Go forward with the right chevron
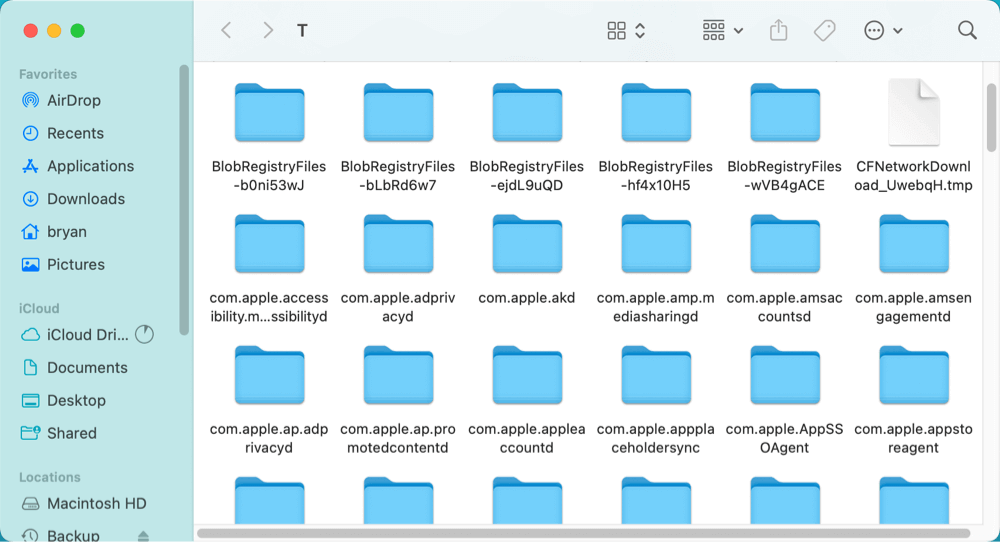The width and height of the screenshot is (1000, 542). 268,30
